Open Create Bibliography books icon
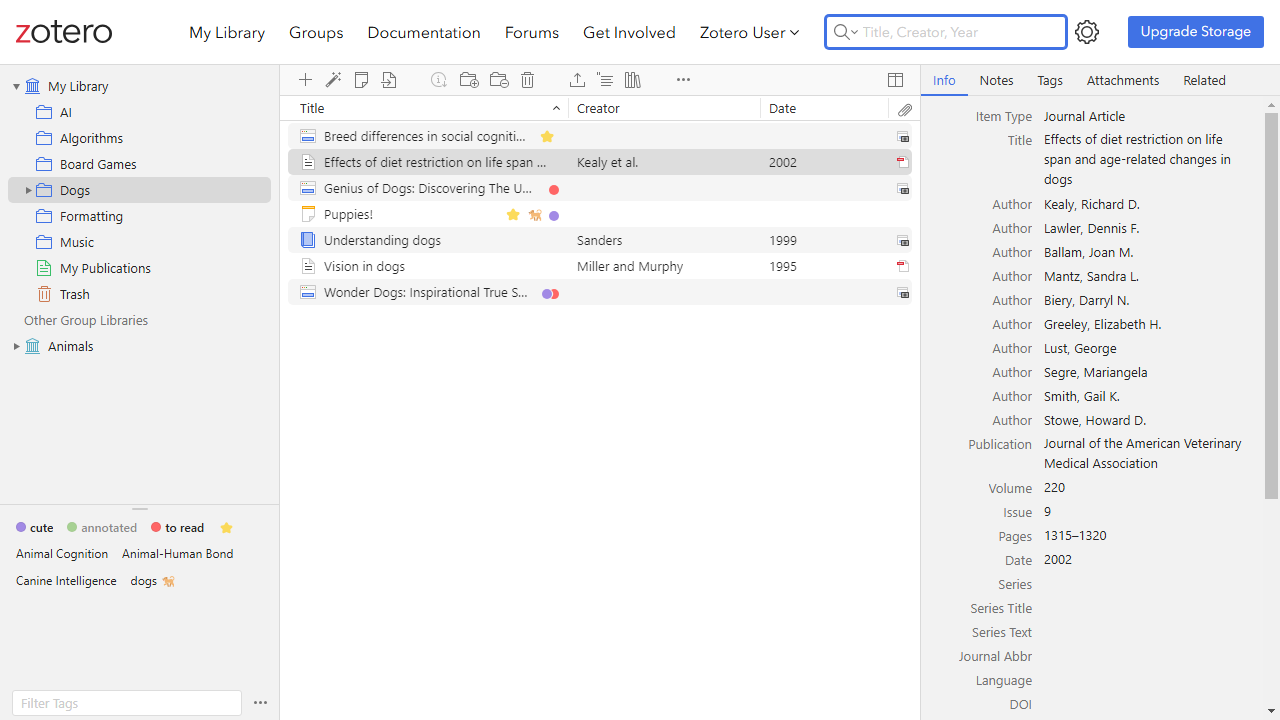Screen dimensions: 1280x720 [x=633, y=80]
